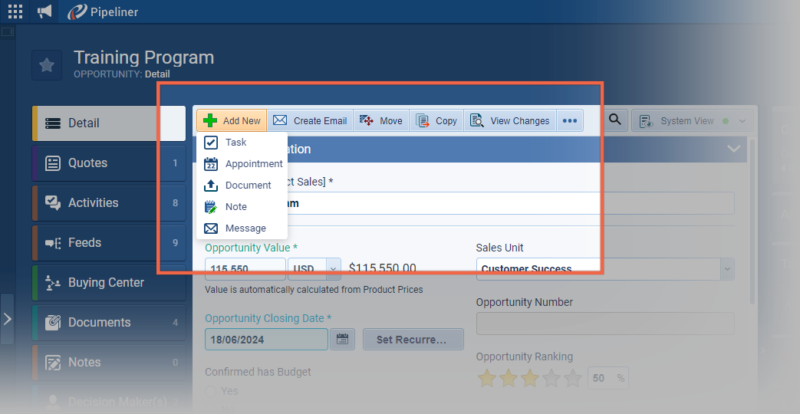
Task: Click the vertical scrollbar of the form
Action: click(753, 222)
